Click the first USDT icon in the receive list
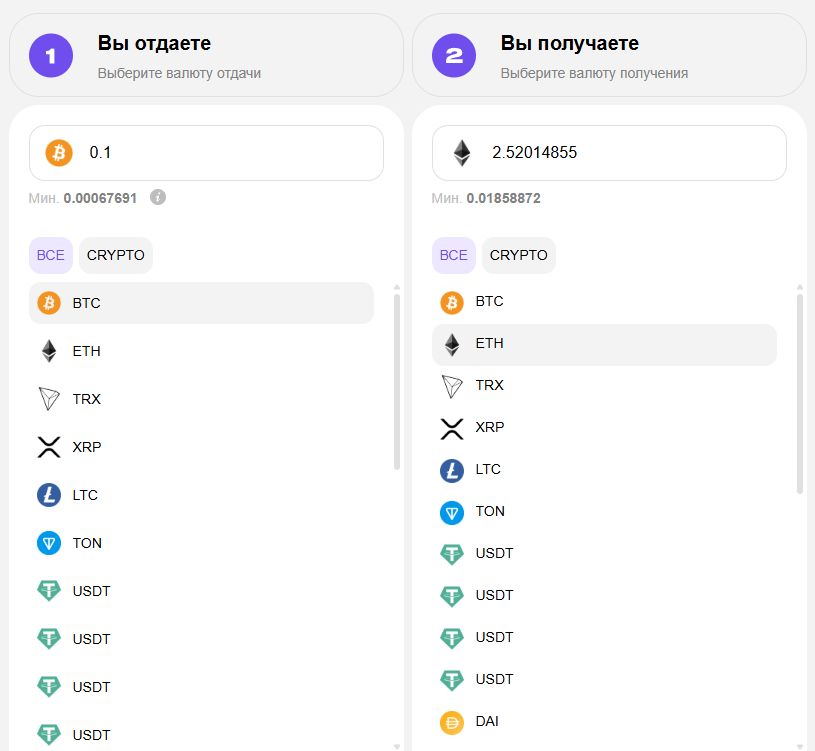 point(452,555)
